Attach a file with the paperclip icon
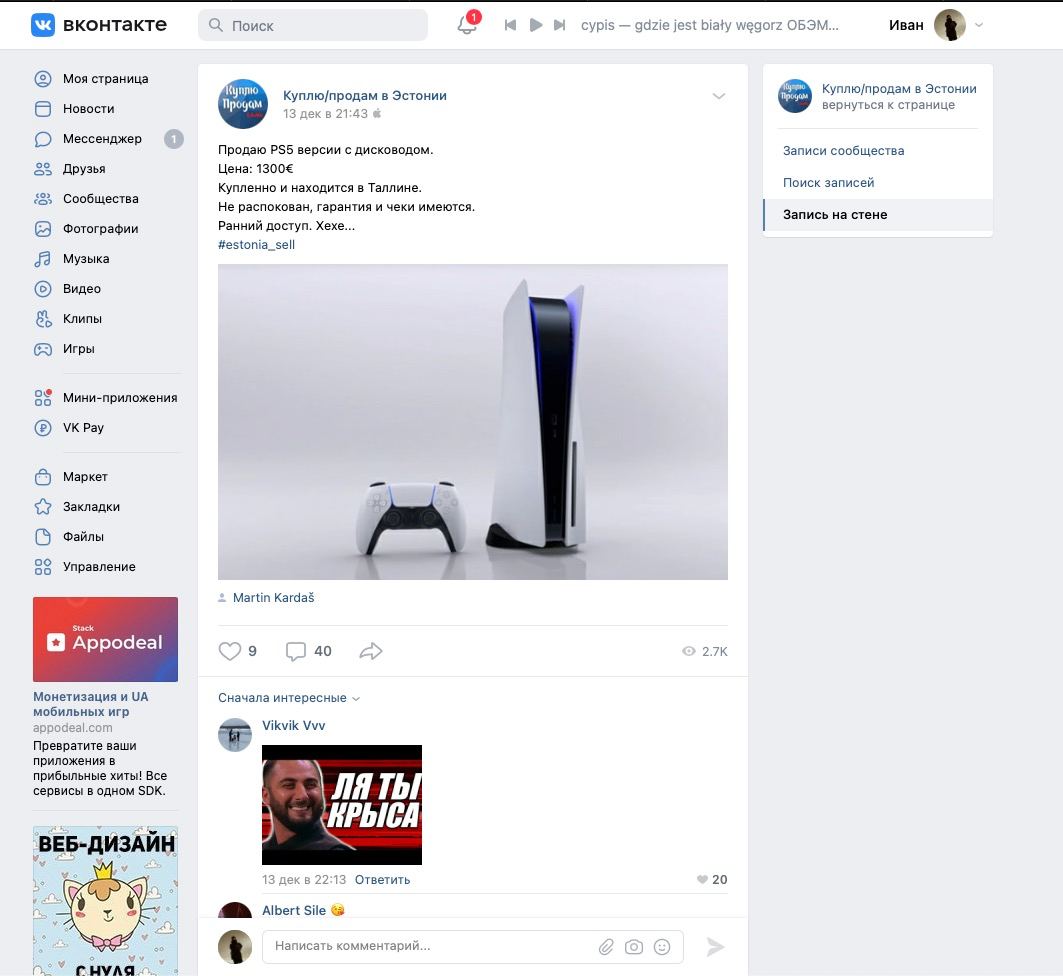The width and height of the screenshot is (1063, 976). coord(606,947)
